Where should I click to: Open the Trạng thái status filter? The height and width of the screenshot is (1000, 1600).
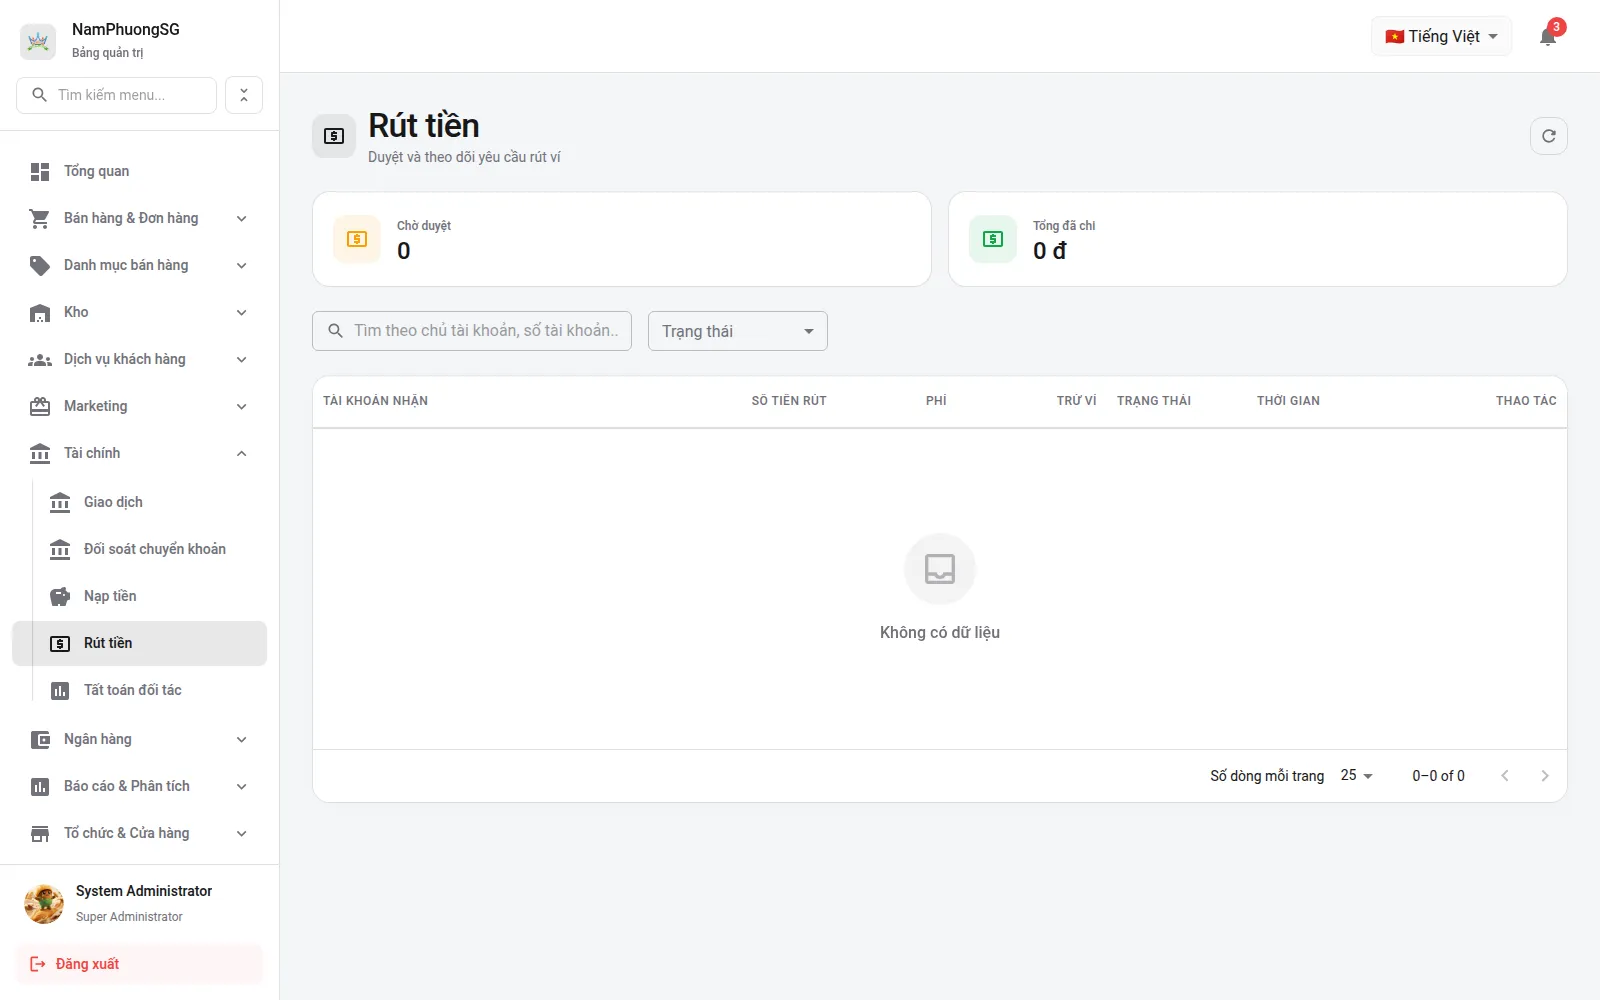(x=738, y=331)
